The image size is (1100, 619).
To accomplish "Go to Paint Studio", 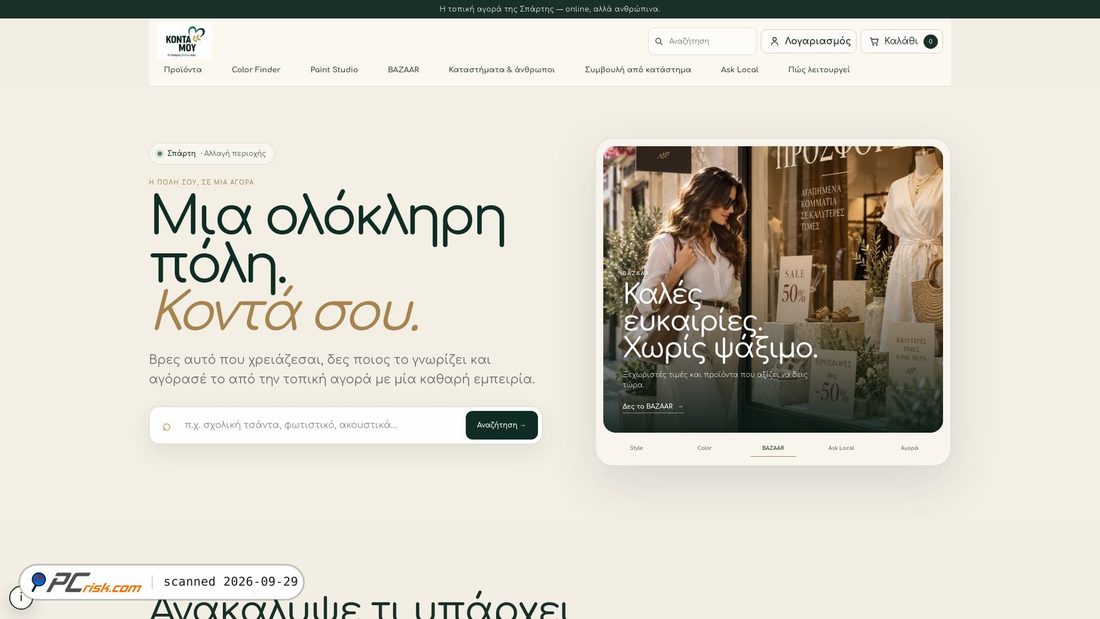I will pos(334,69).
